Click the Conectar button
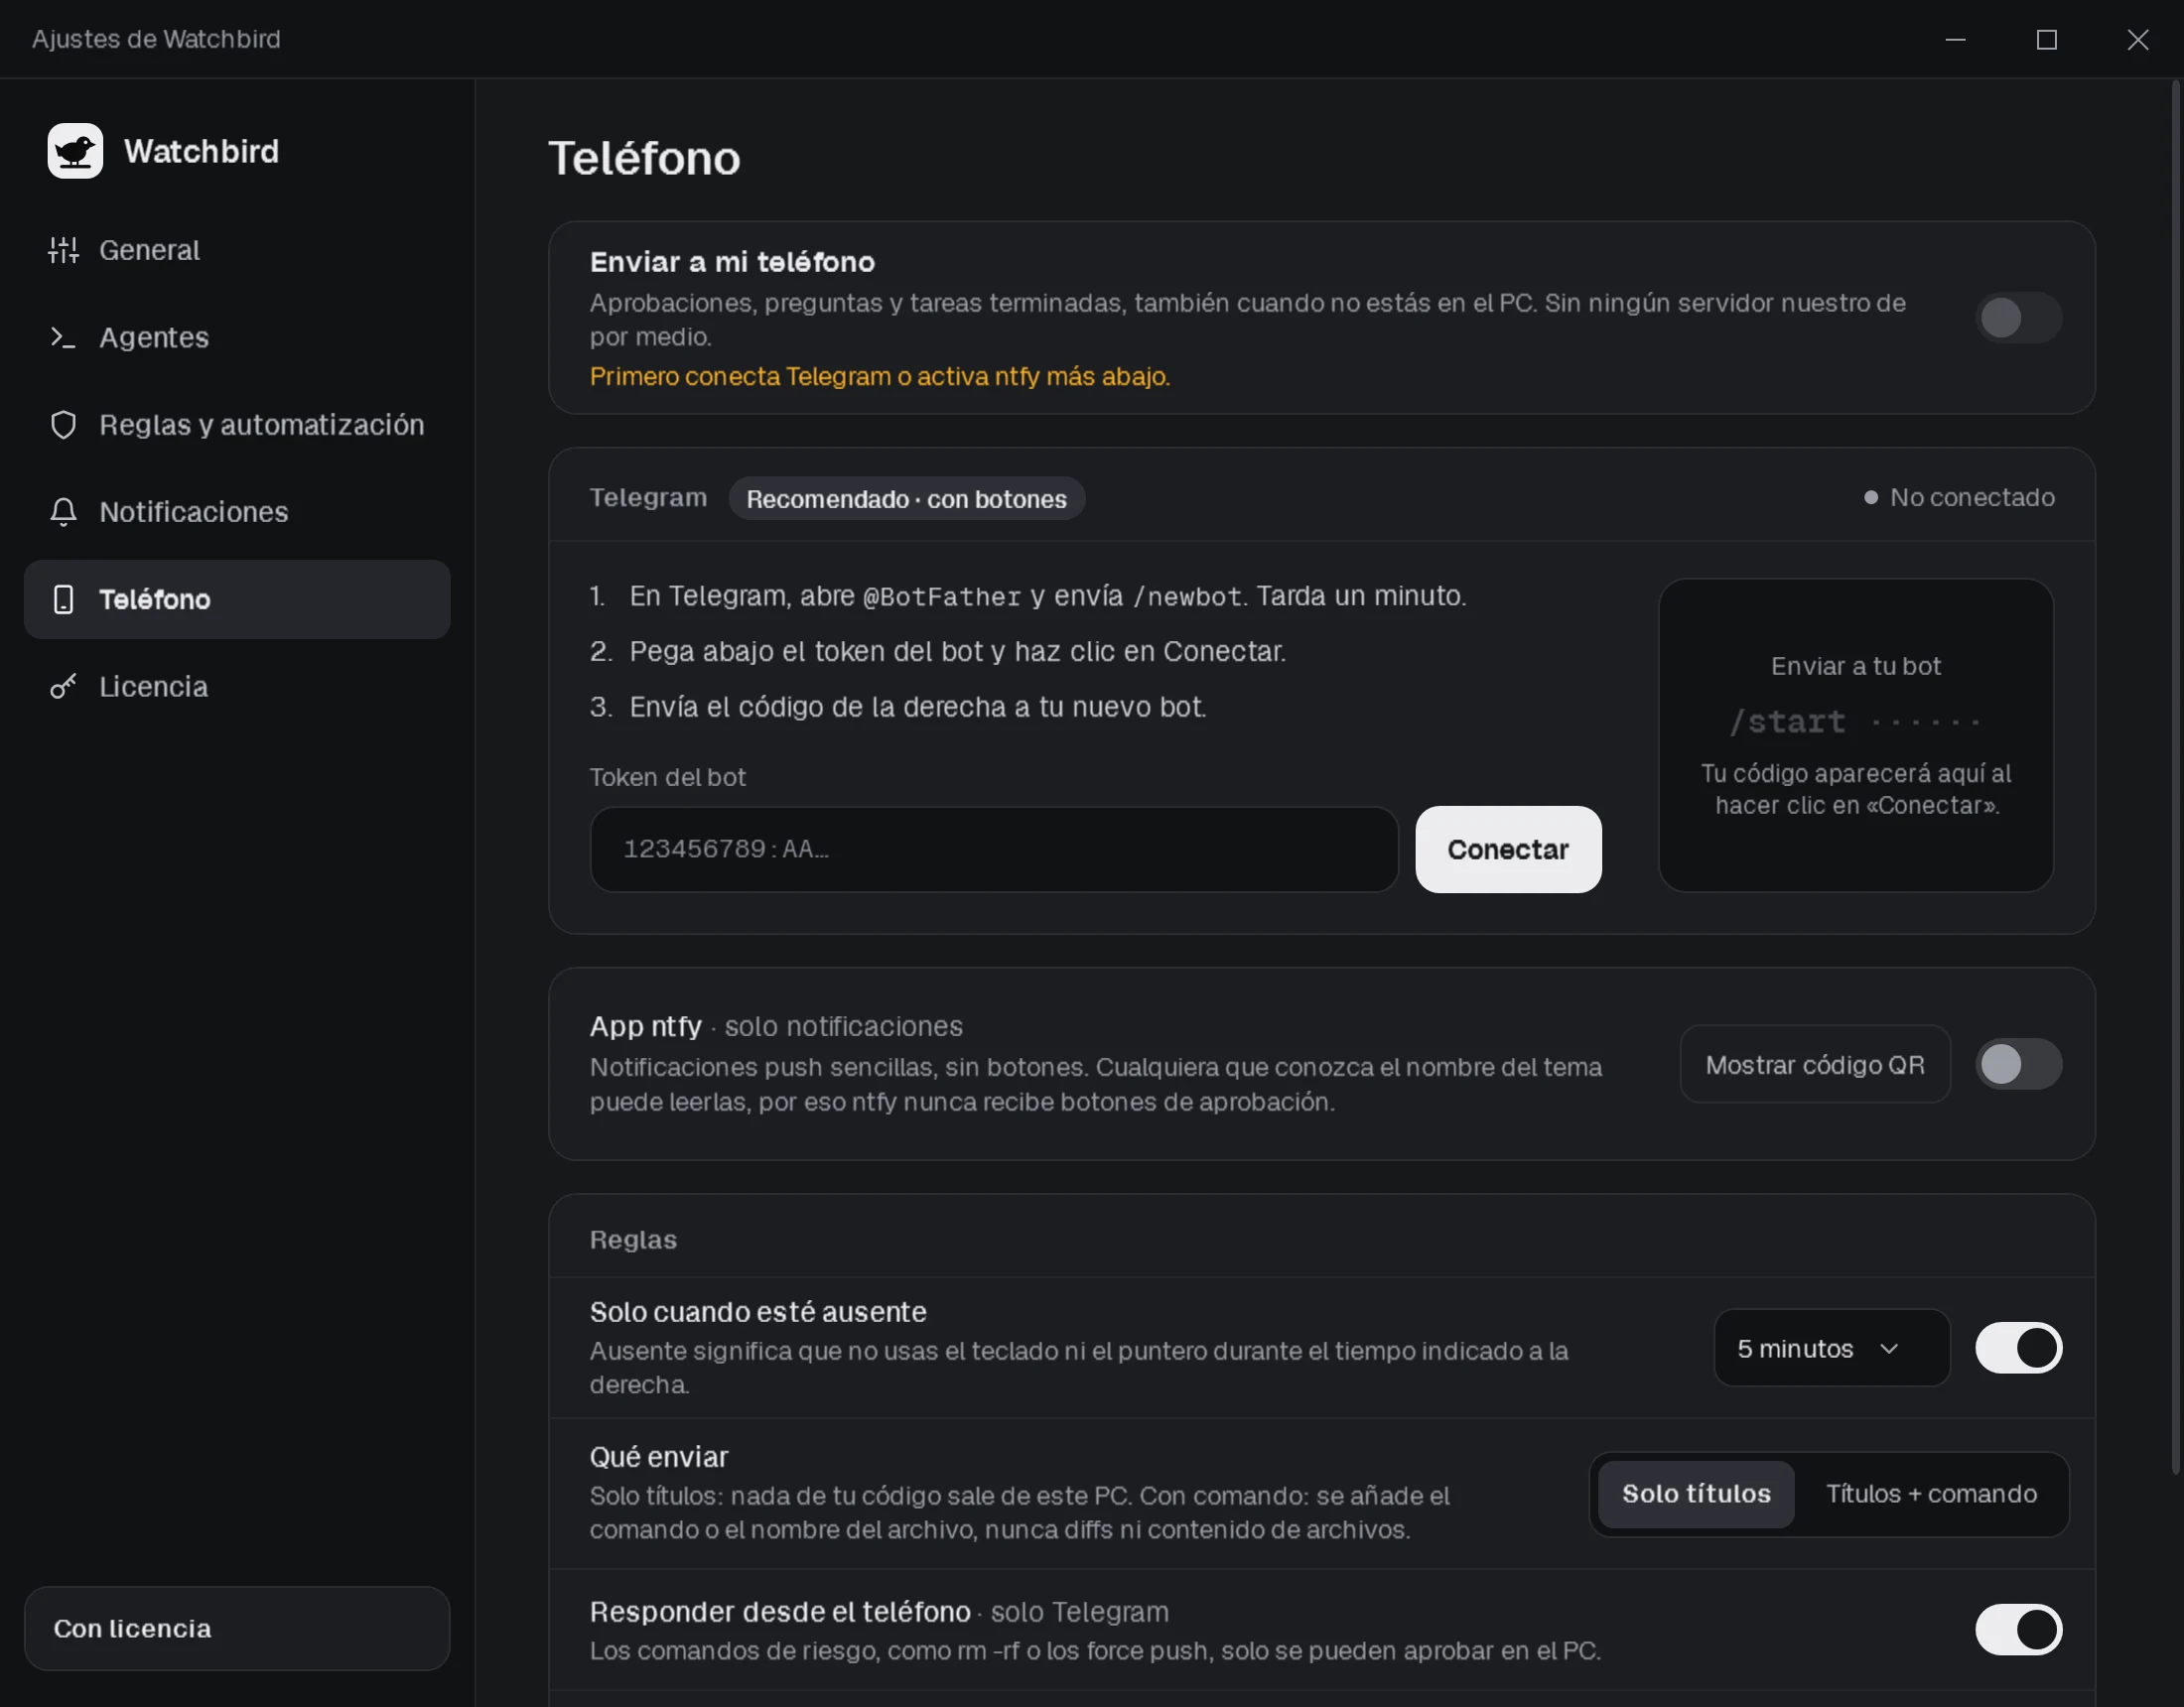The image size is (2184, 1707). (x=1508, y=849)
